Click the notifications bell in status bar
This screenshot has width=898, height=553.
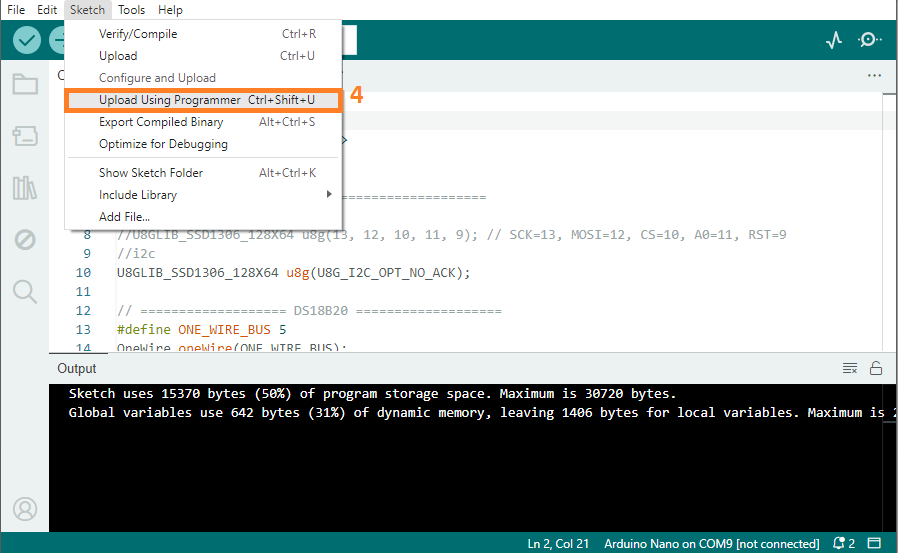(843, 544)
